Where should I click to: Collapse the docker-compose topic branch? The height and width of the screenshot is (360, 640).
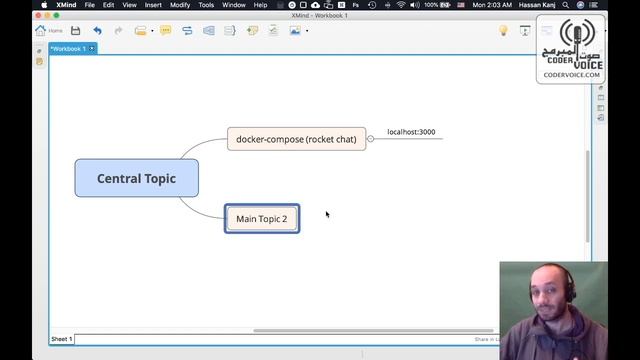coord(371,139)
